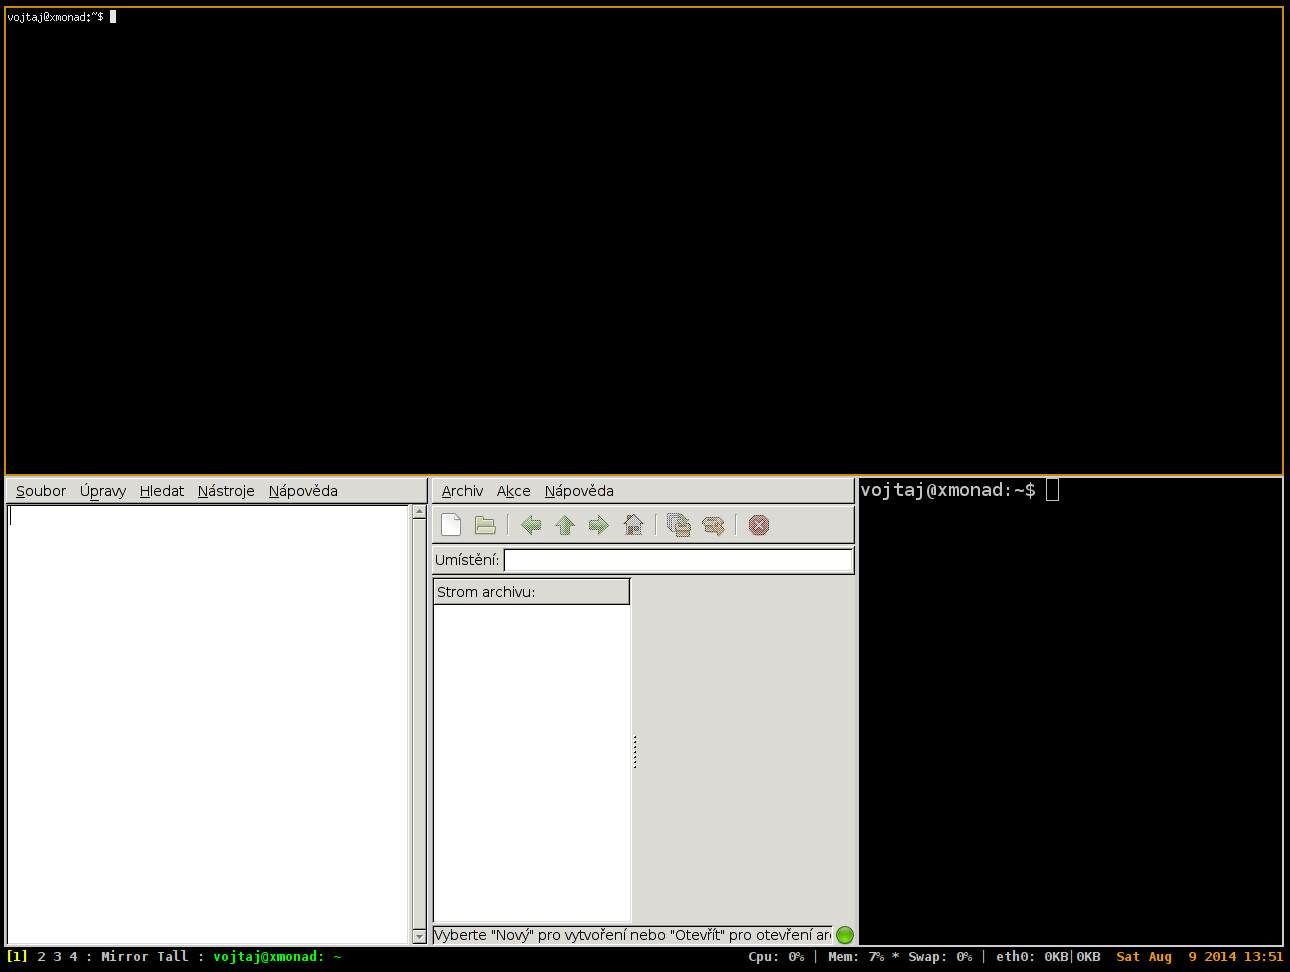Switch to workspace 4 in the status bar

[x=73, y=957]
